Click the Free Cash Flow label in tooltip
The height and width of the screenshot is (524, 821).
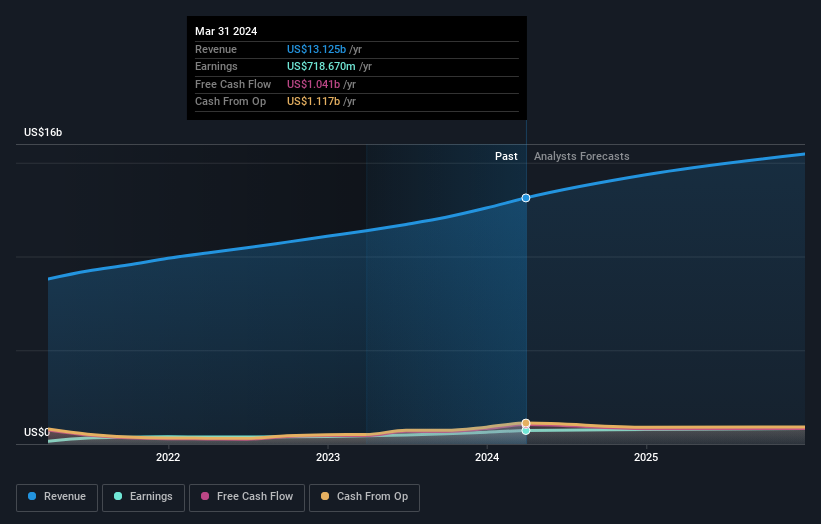(233, 84)
